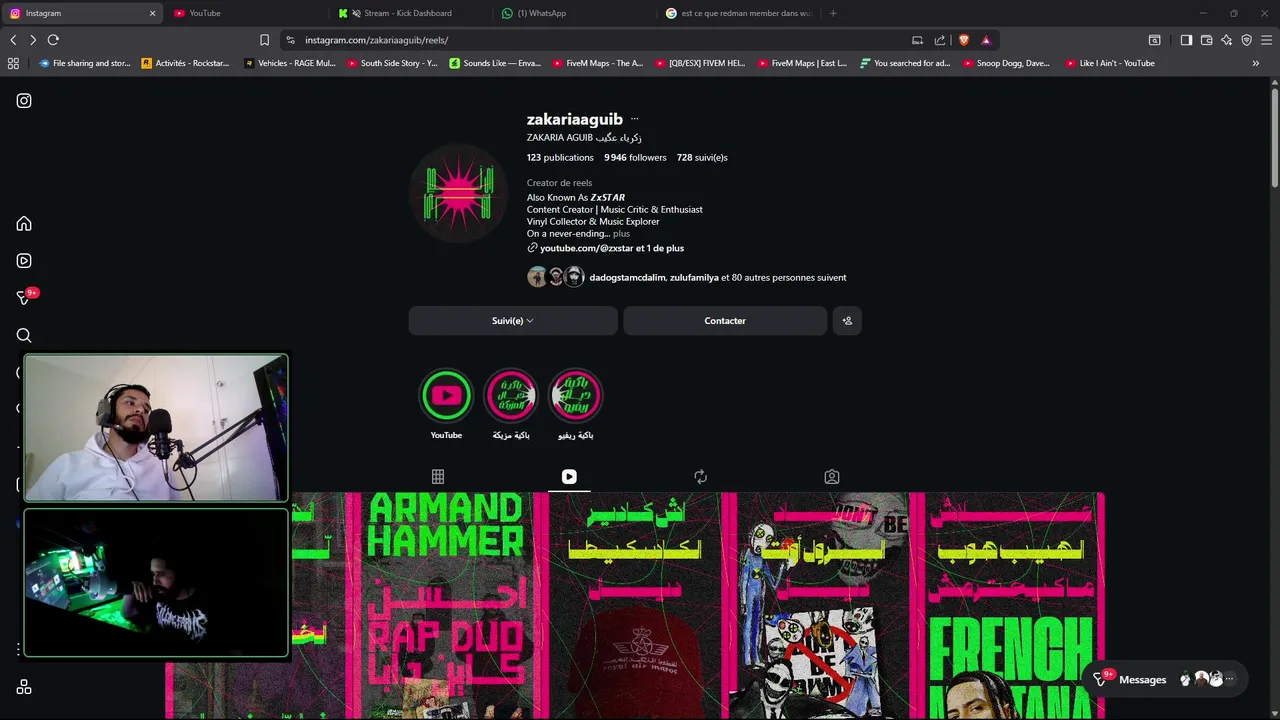Toggle the browser sidebar panel
Screen dimensions: 1280x720
pyautogui.click(x=1186, y=40)
